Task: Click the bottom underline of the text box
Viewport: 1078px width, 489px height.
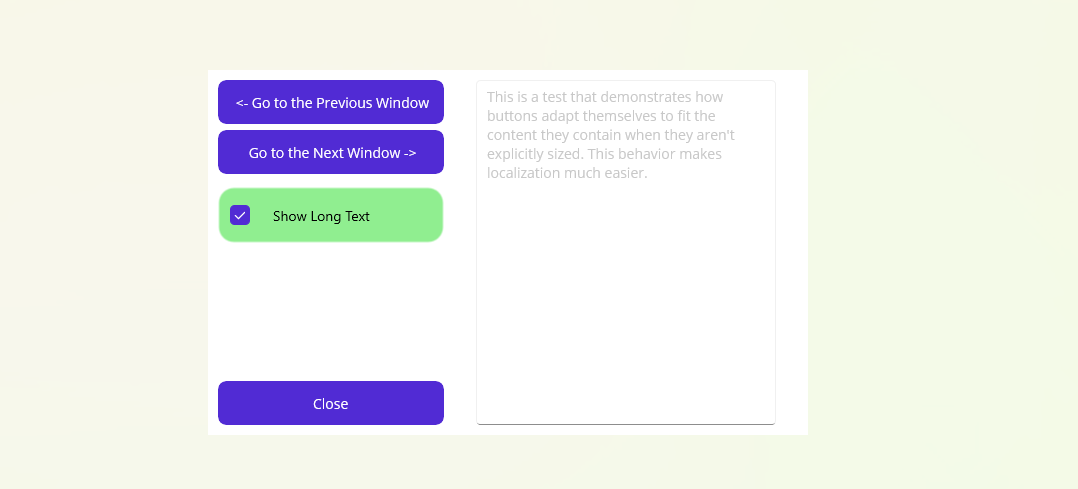Action: [625, 423]
